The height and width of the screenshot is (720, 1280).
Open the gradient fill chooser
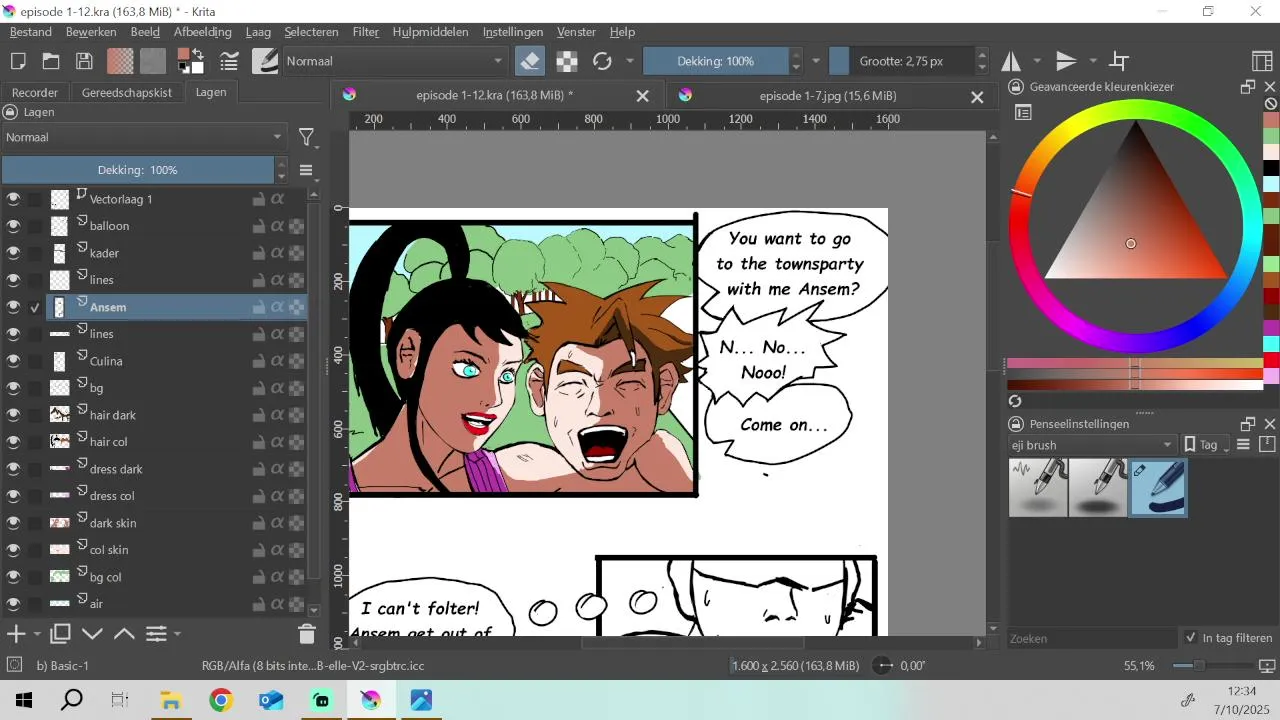[120, 61]
